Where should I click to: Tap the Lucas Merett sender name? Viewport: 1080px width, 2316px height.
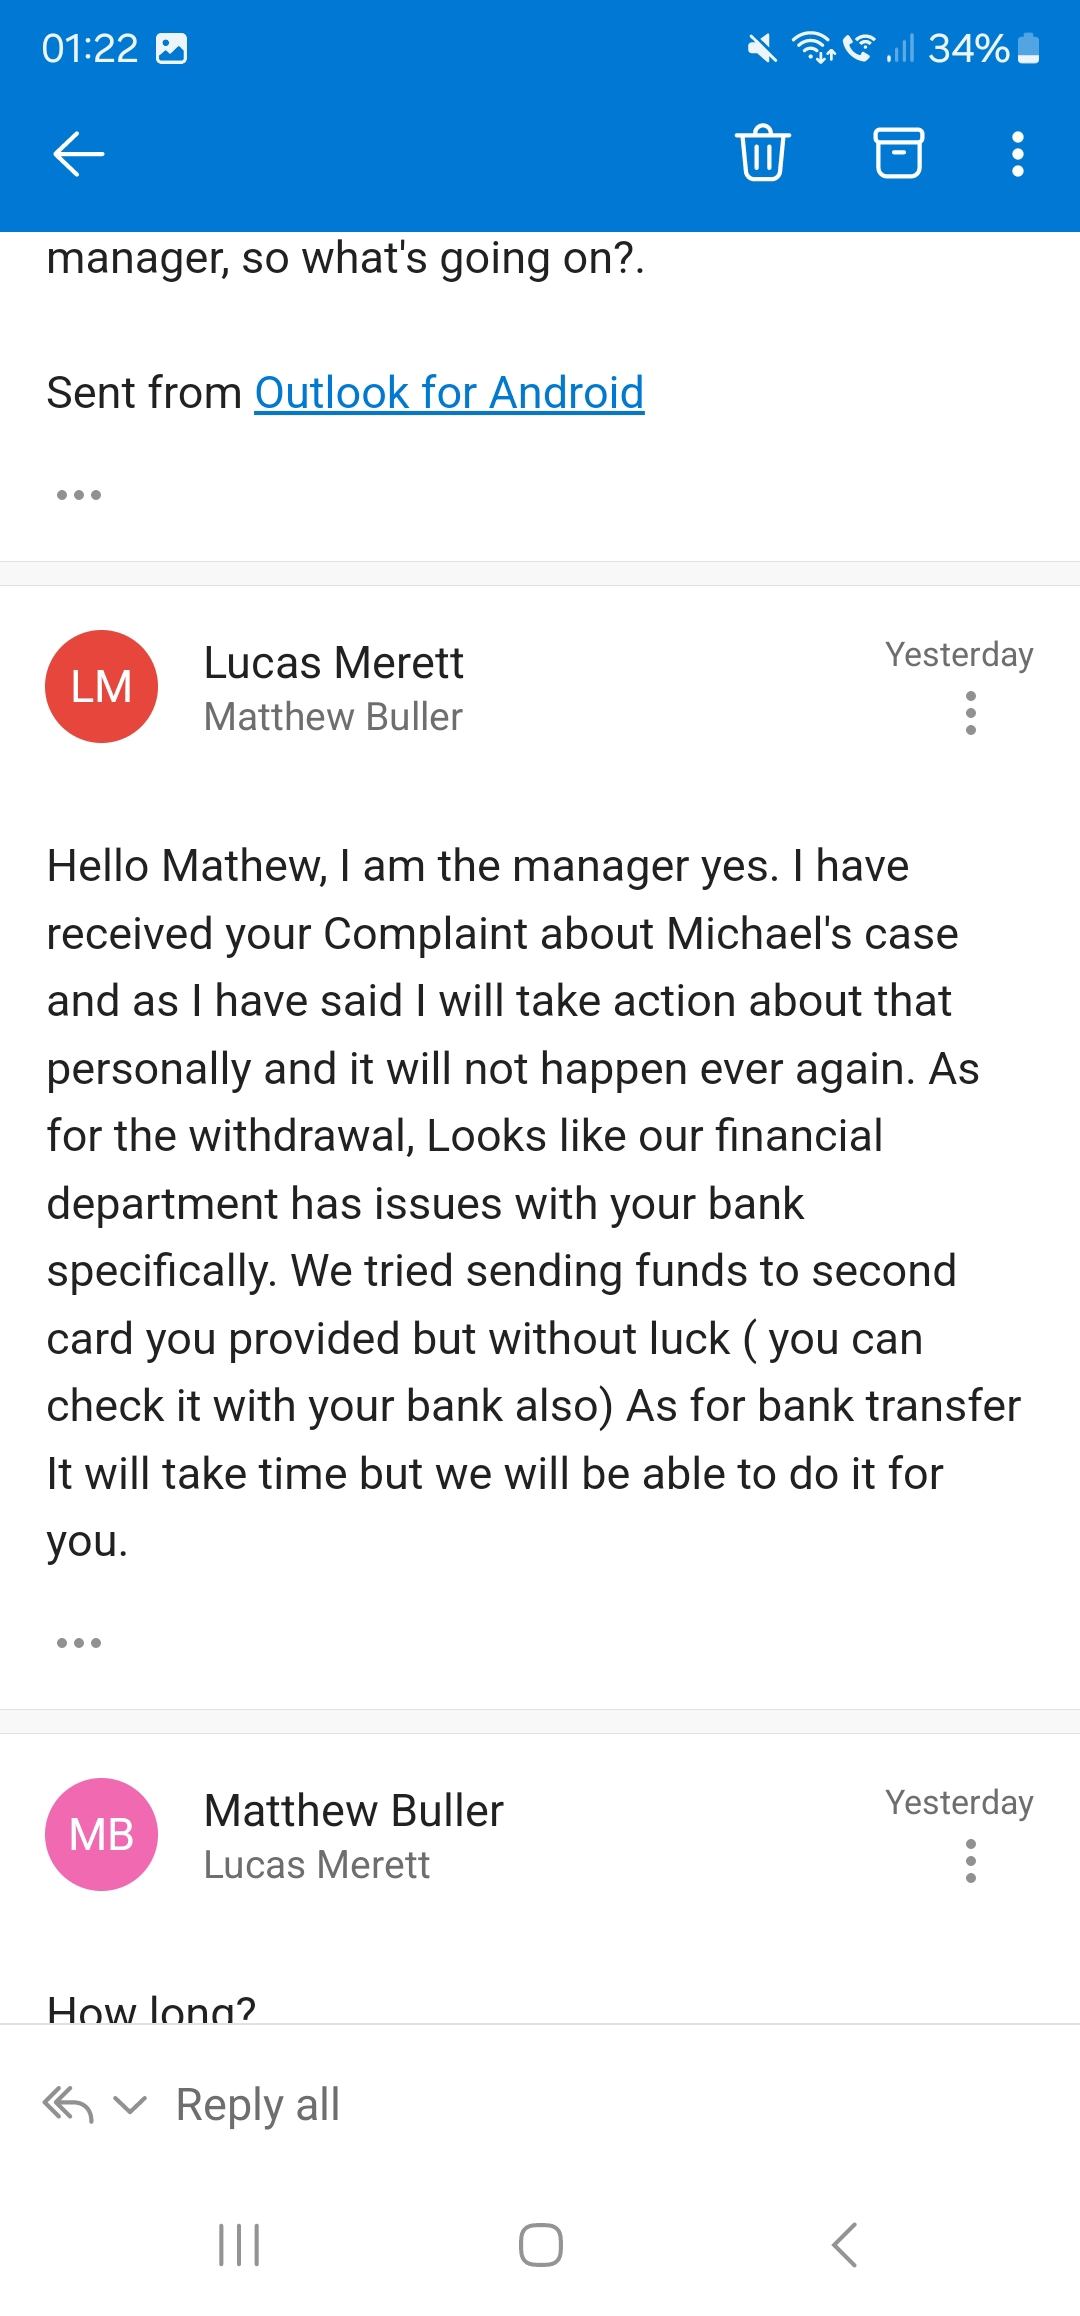tap(333, 663)
